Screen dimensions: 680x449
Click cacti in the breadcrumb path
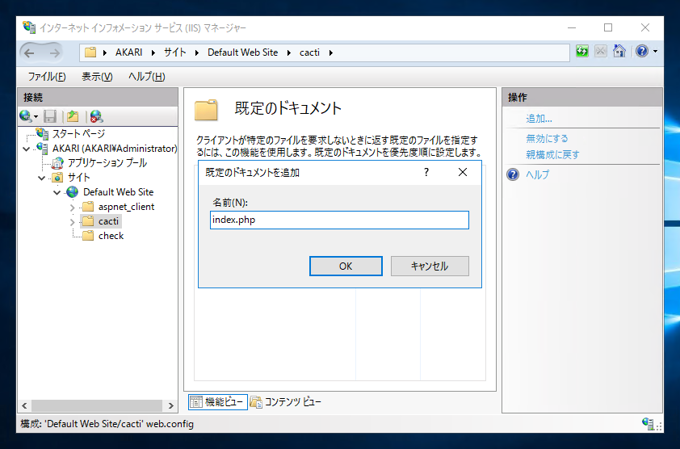(309, 52)
